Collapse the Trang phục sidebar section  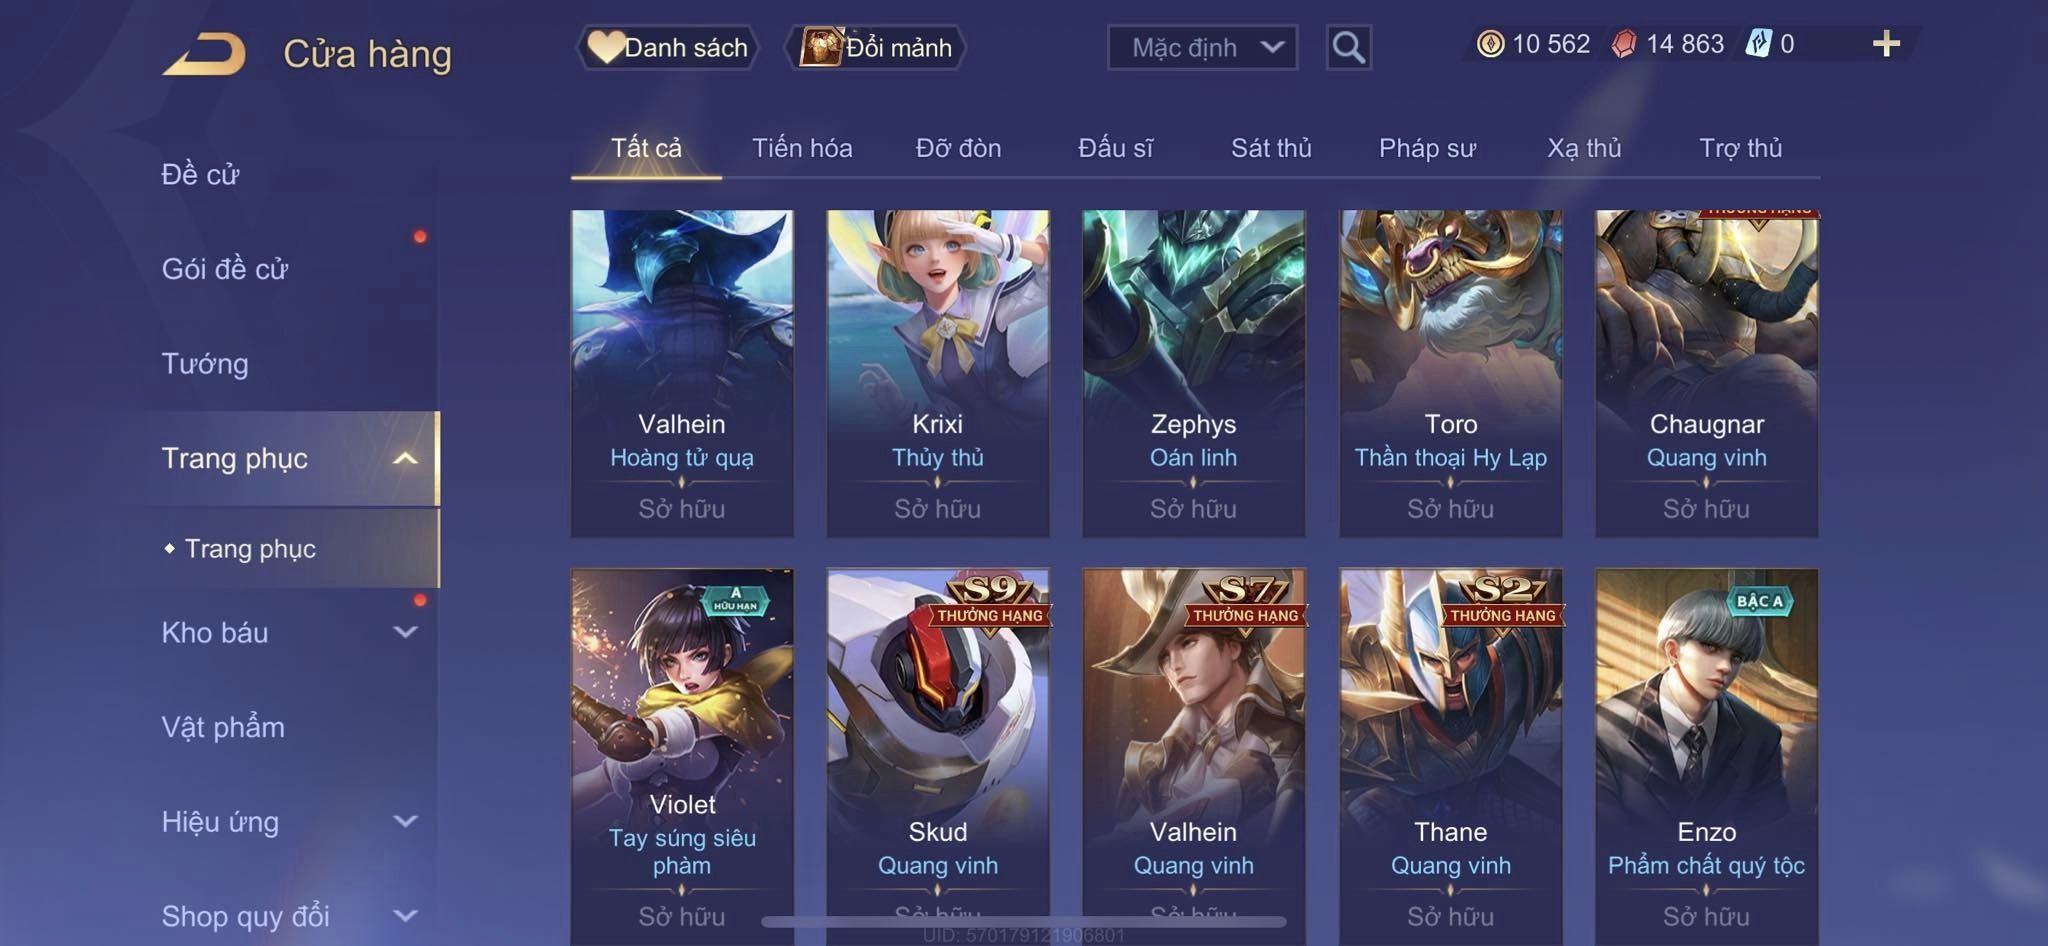405,459
